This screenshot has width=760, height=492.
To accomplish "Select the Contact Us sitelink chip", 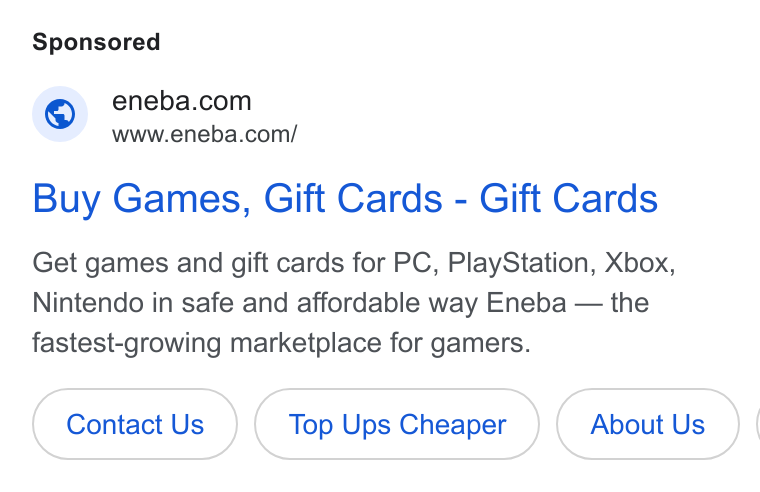I will [x=135, y=424].
